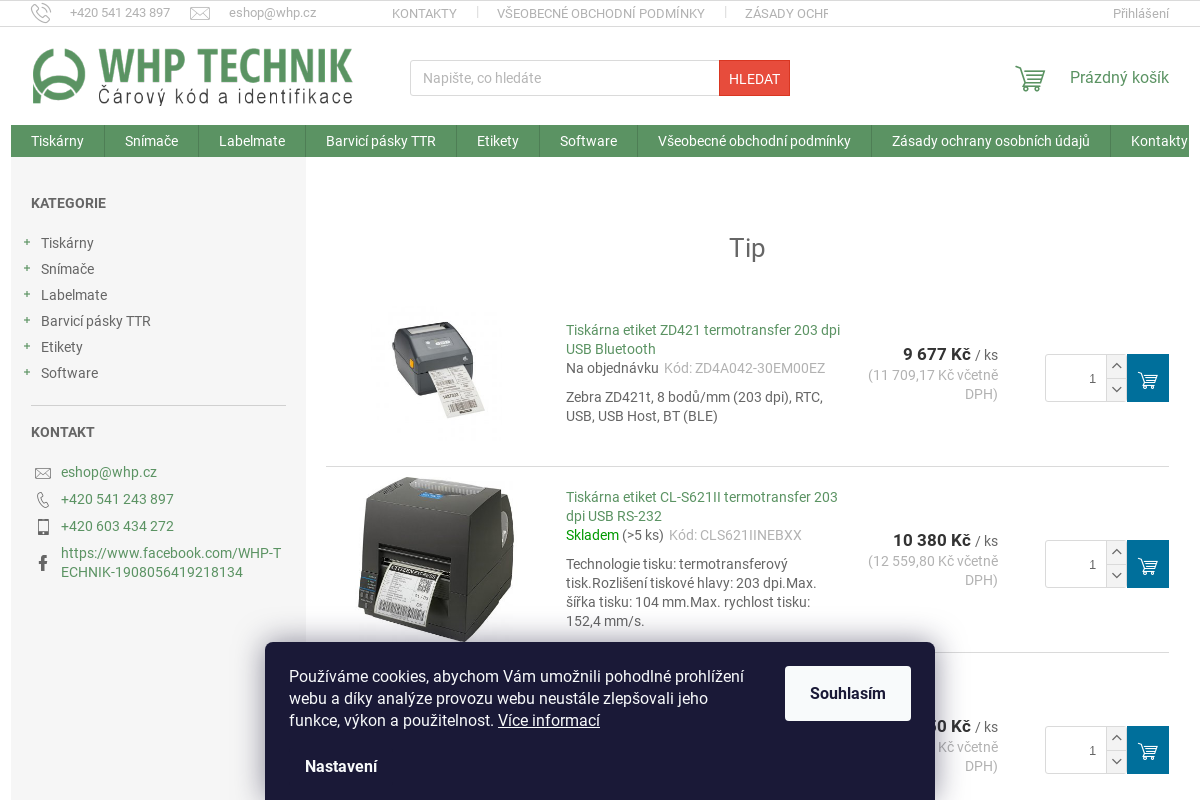Accept cookies with the Souhlasím button

(x=848, y=693)
